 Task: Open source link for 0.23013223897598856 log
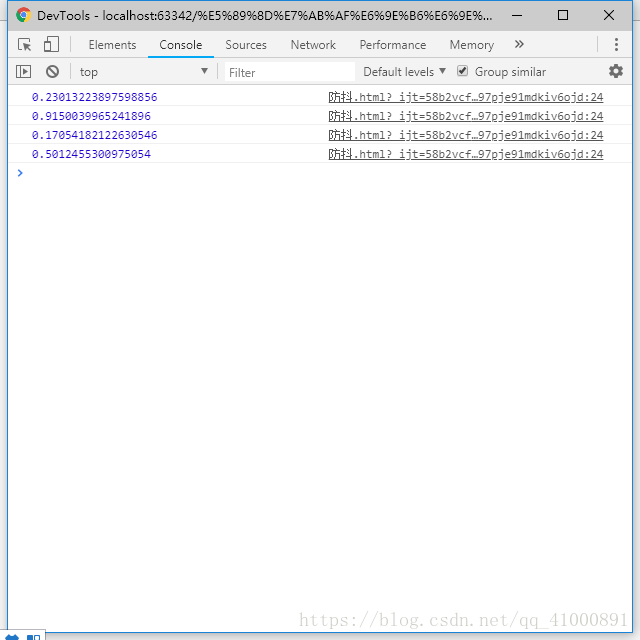pos(466,97)
